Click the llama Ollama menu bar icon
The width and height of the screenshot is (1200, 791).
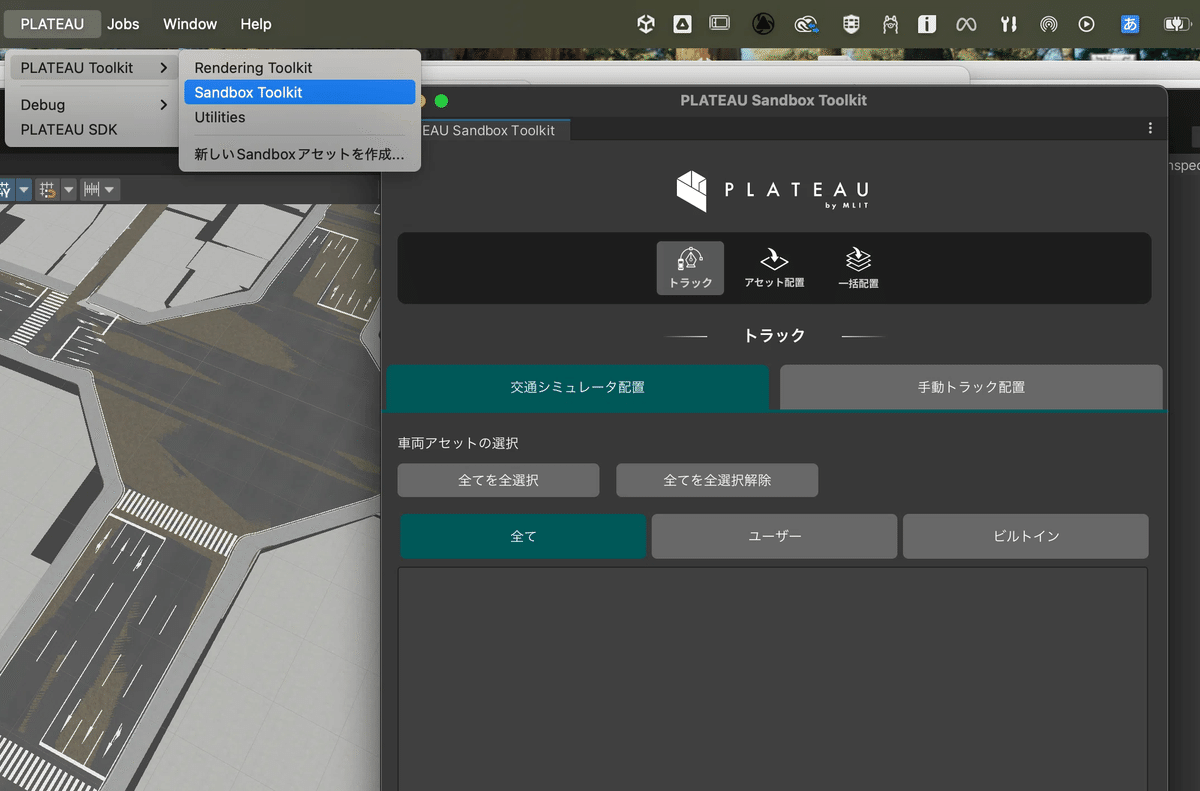[890, 24]
